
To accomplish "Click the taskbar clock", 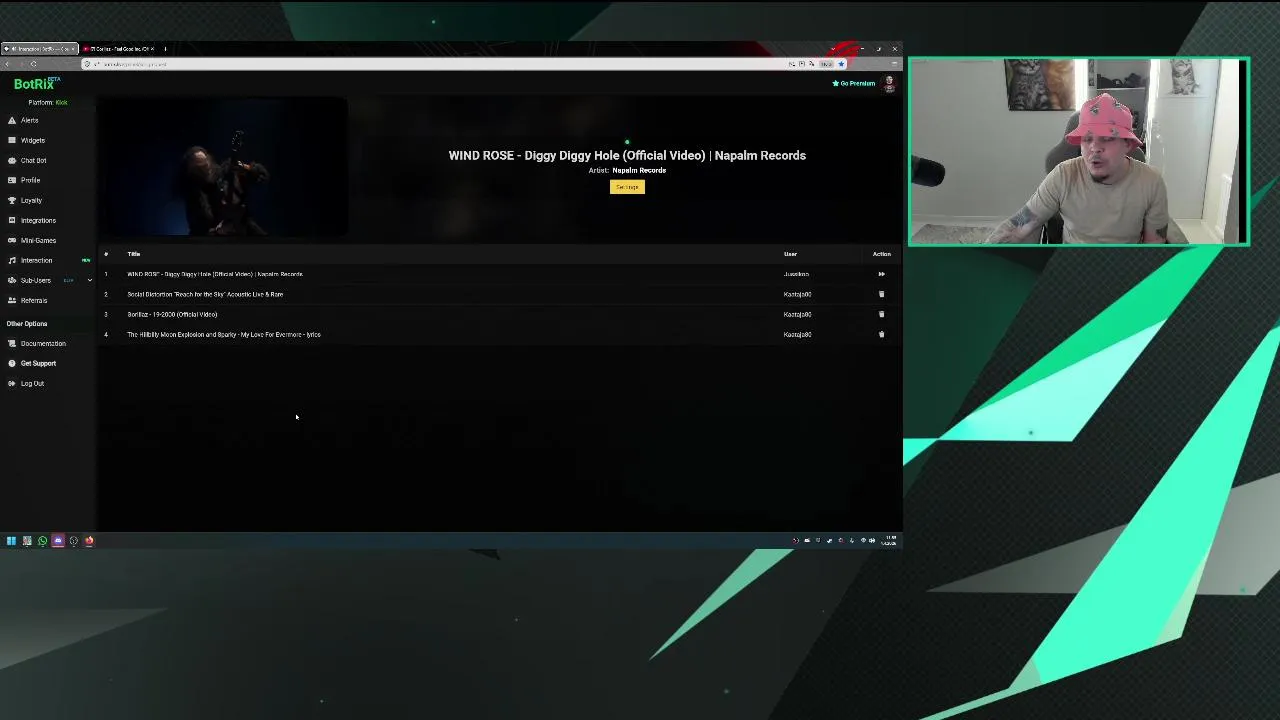I will 888,541.
